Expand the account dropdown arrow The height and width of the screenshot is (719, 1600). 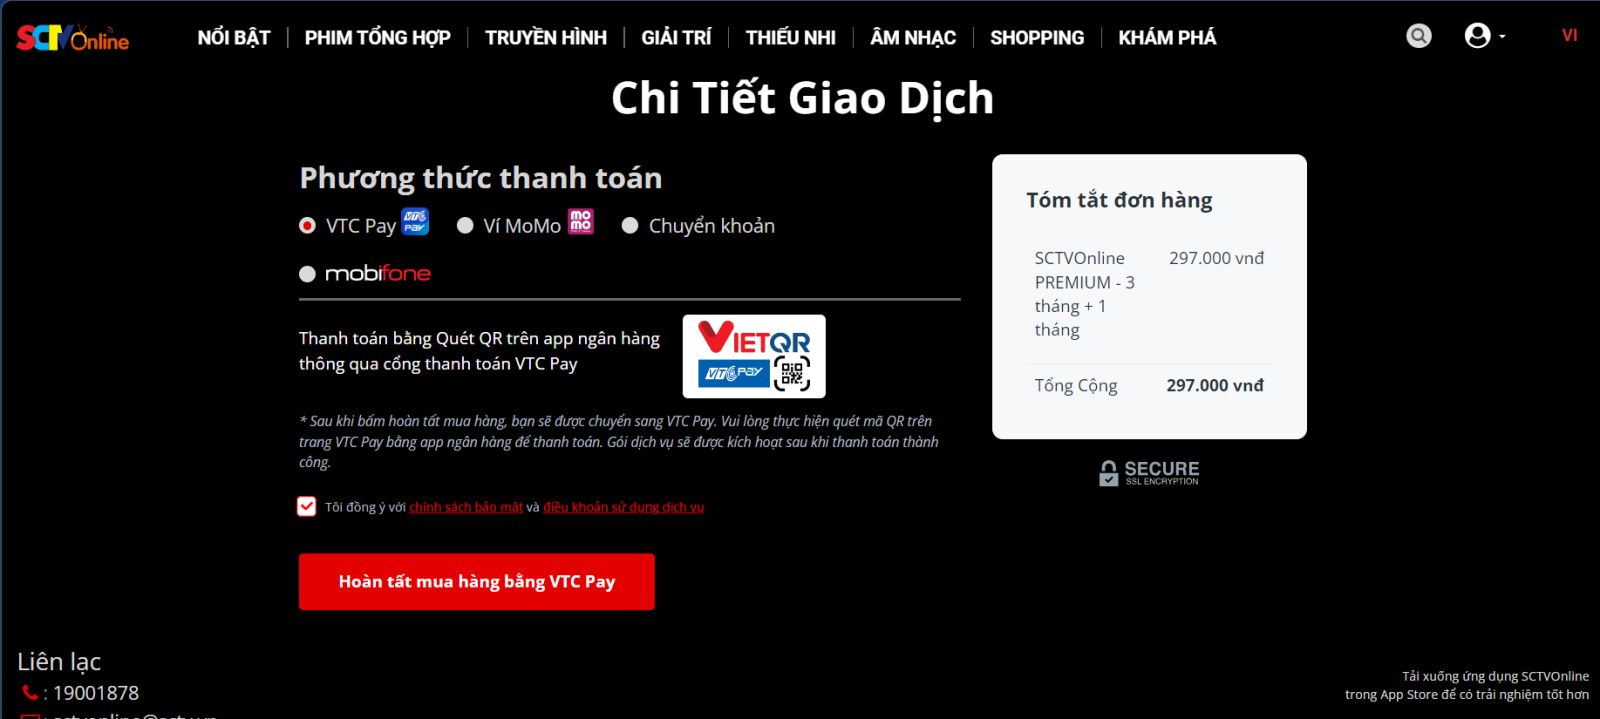(x=1502, y=37)
